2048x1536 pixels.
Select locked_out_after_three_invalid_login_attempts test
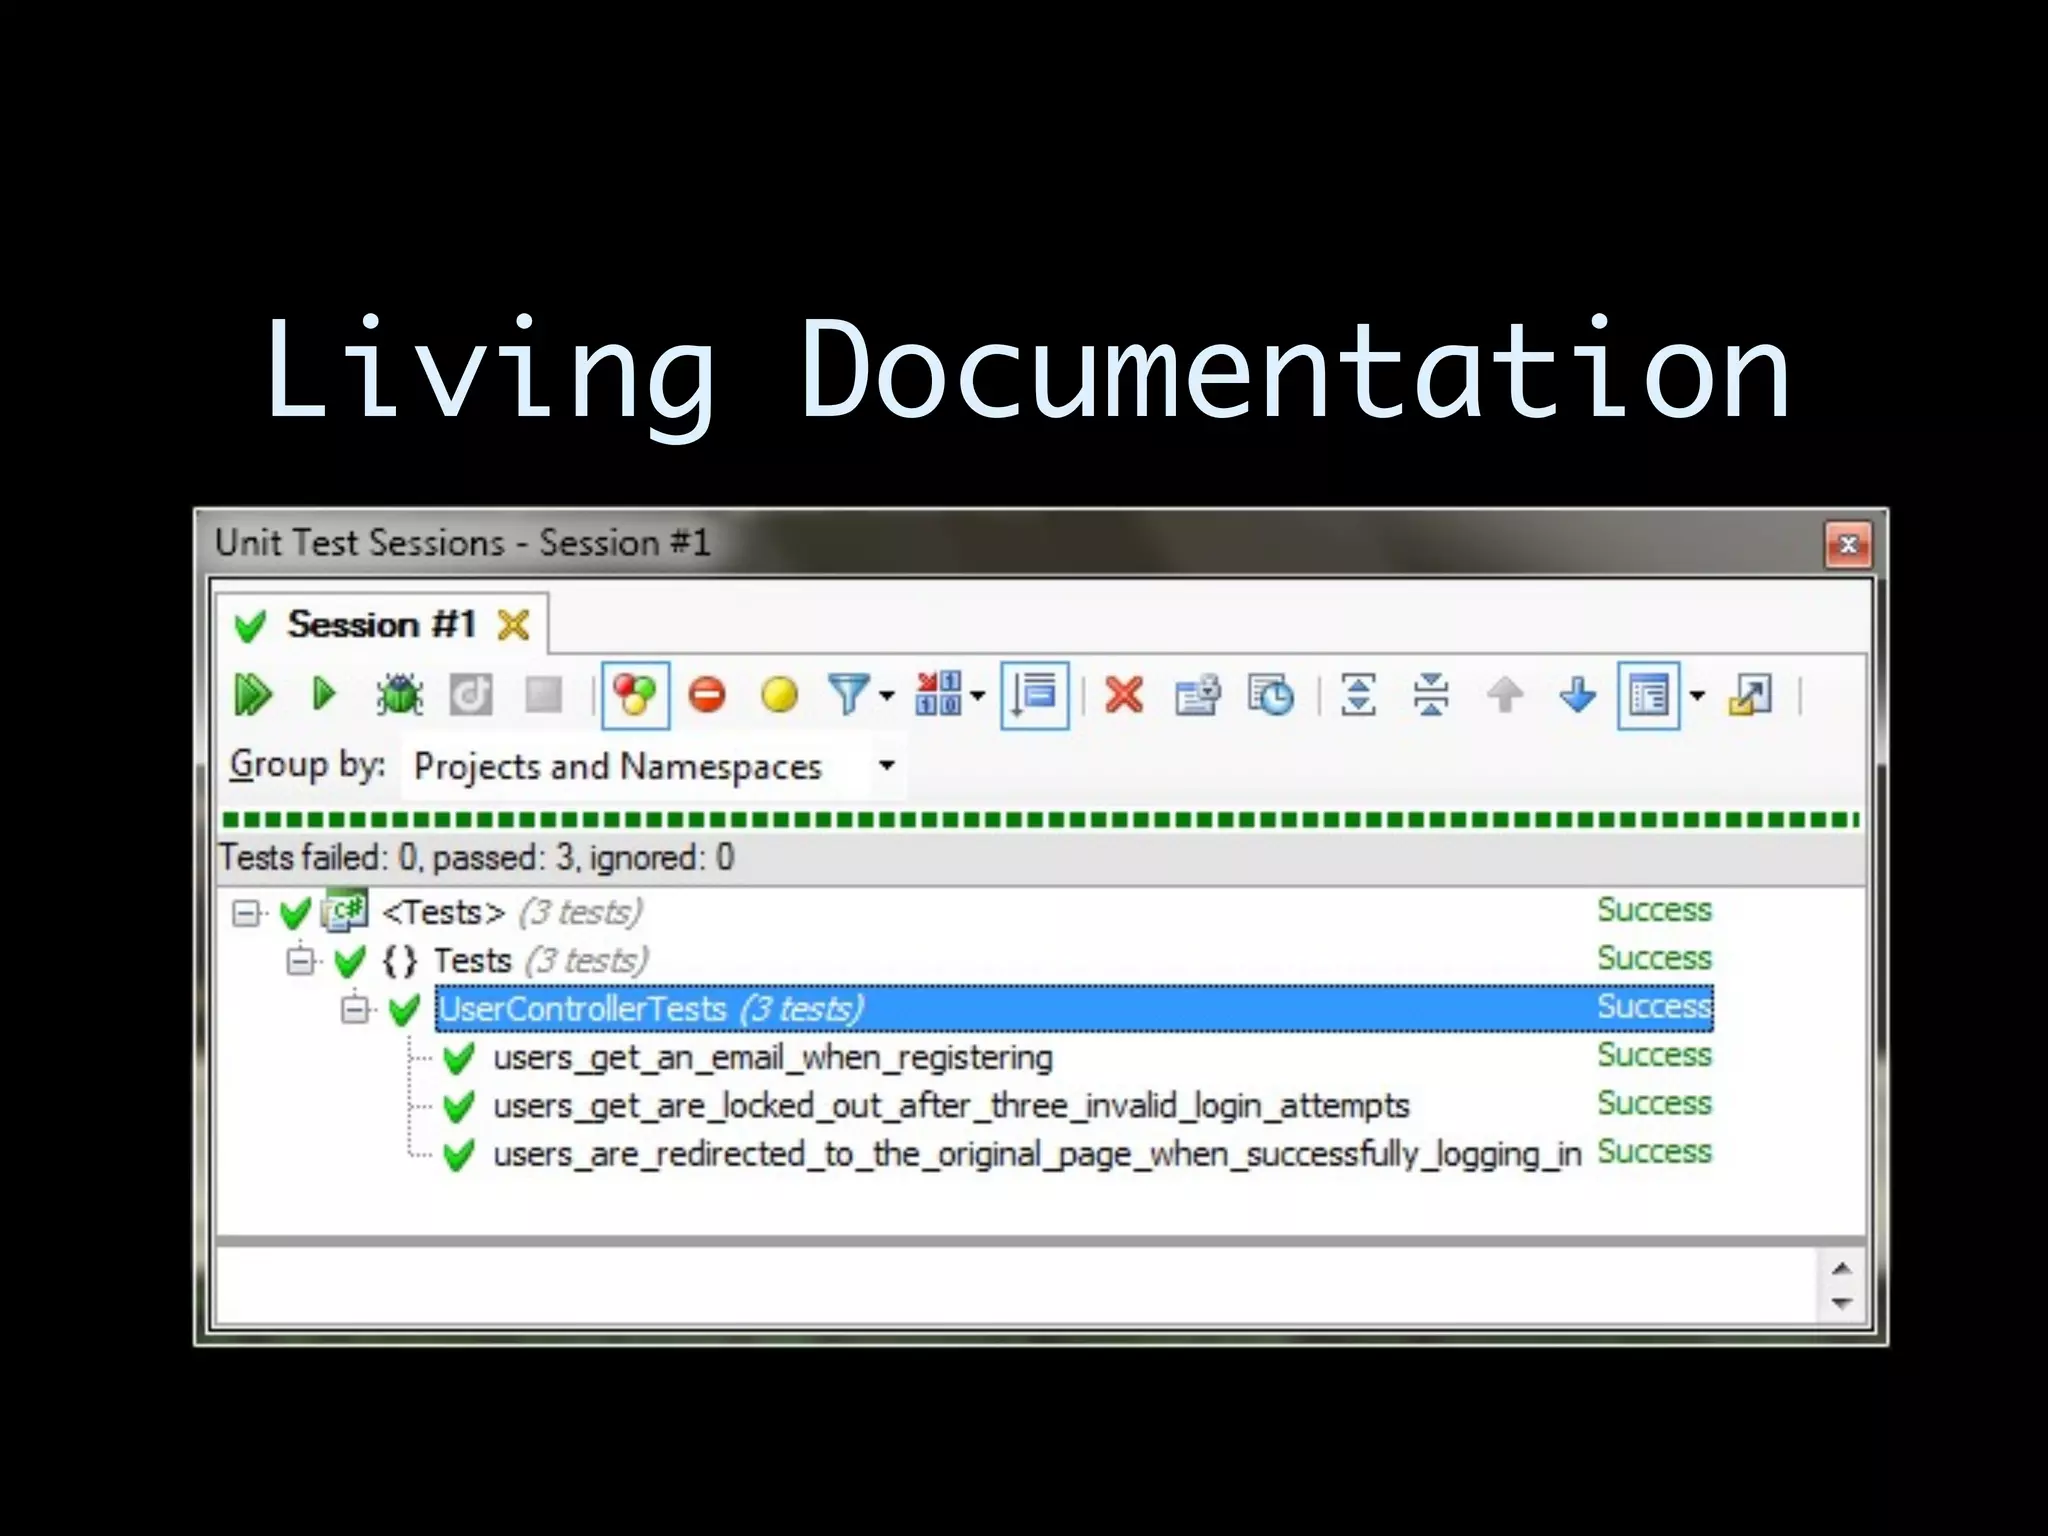(x=951, y=1106)
